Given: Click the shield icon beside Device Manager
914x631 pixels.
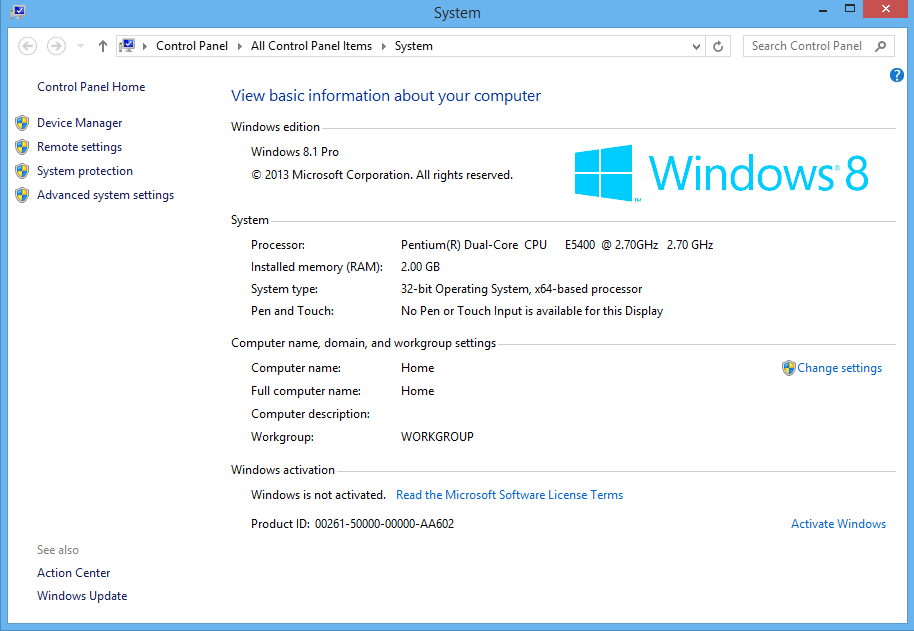Looking at the screenshot, I should [x=22, y=123].
